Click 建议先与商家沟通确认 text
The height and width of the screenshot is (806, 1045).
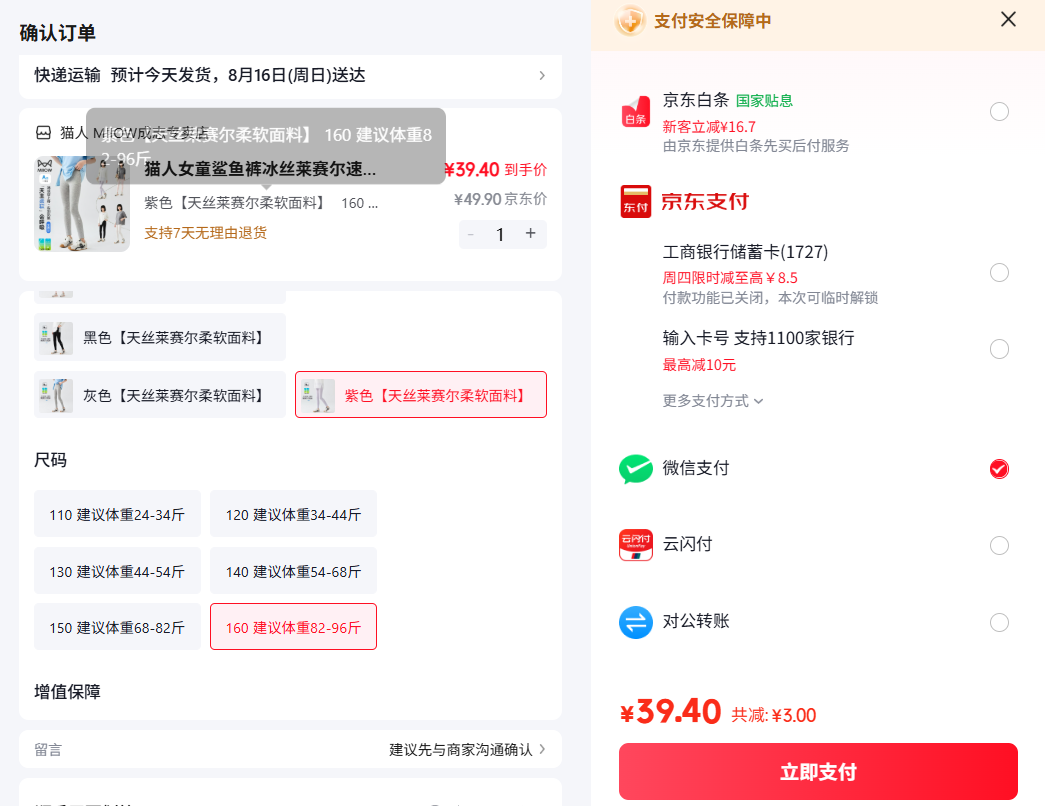pyautogui.click(x=461, y=749)
